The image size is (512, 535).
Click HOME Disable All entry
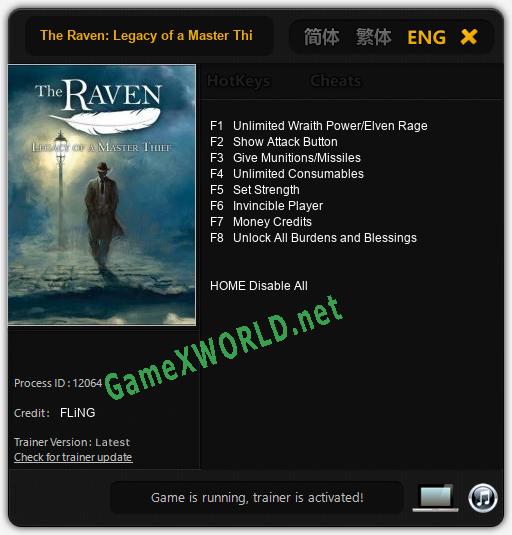[259, 286]
